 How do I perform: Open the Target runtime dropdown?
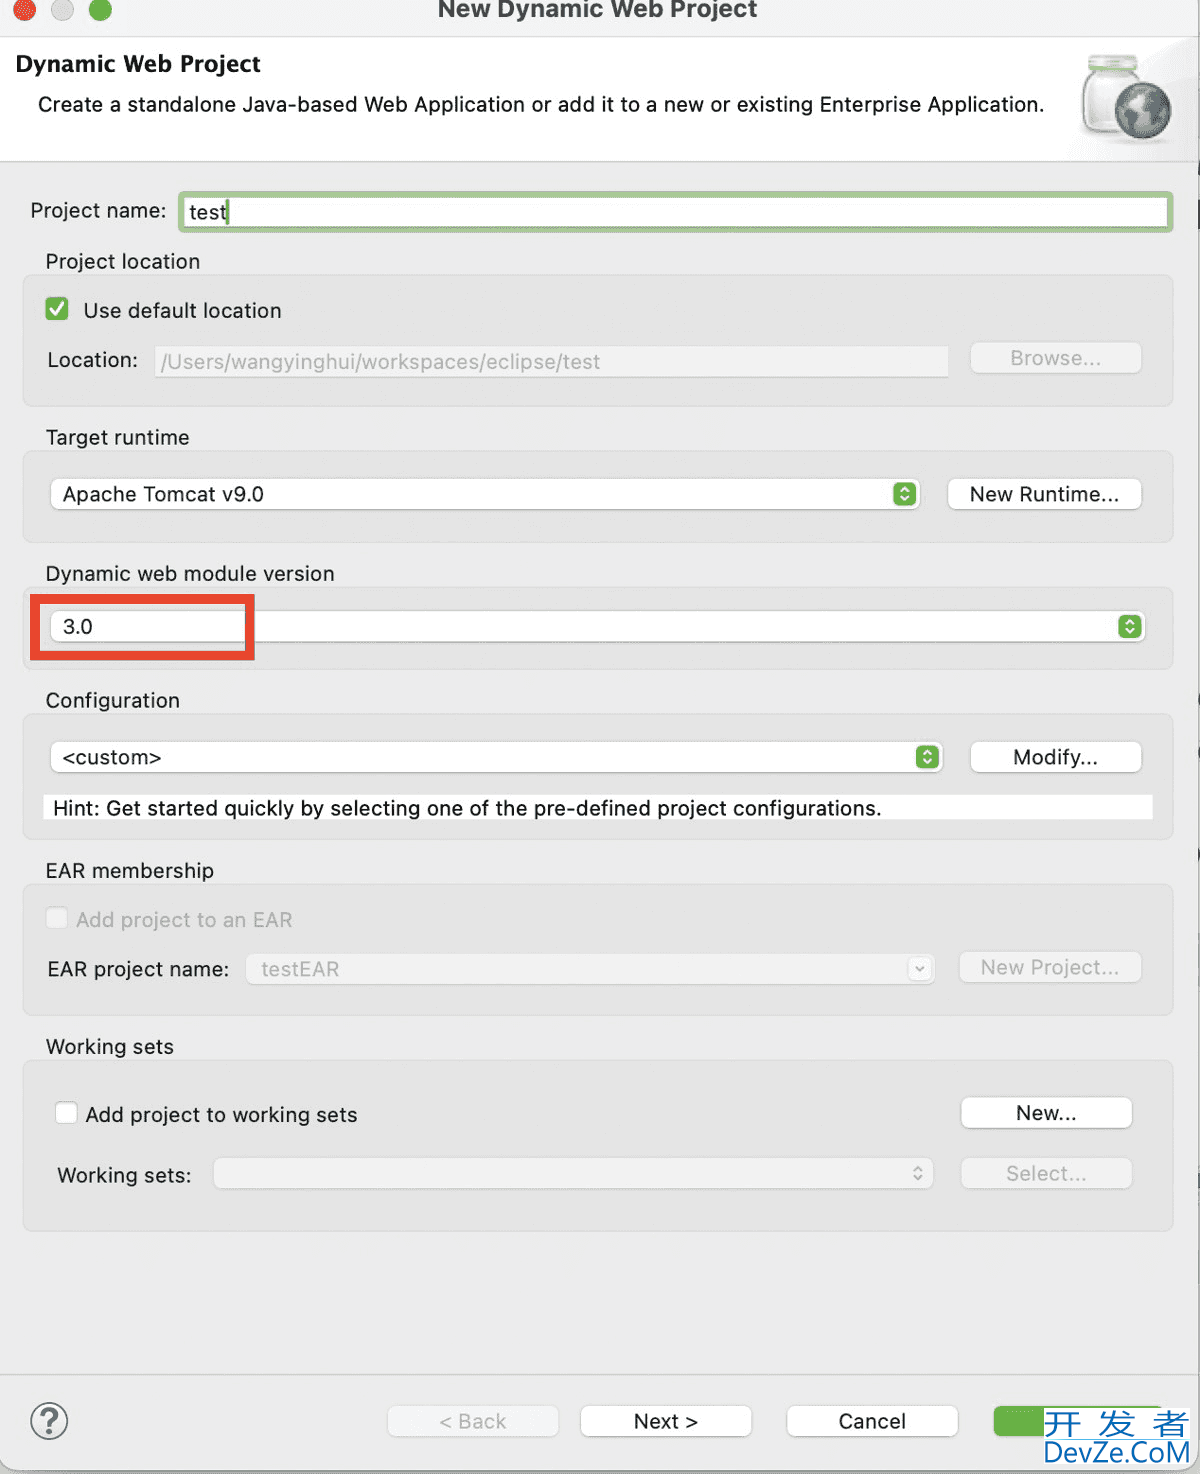click(x=484, y=494)
